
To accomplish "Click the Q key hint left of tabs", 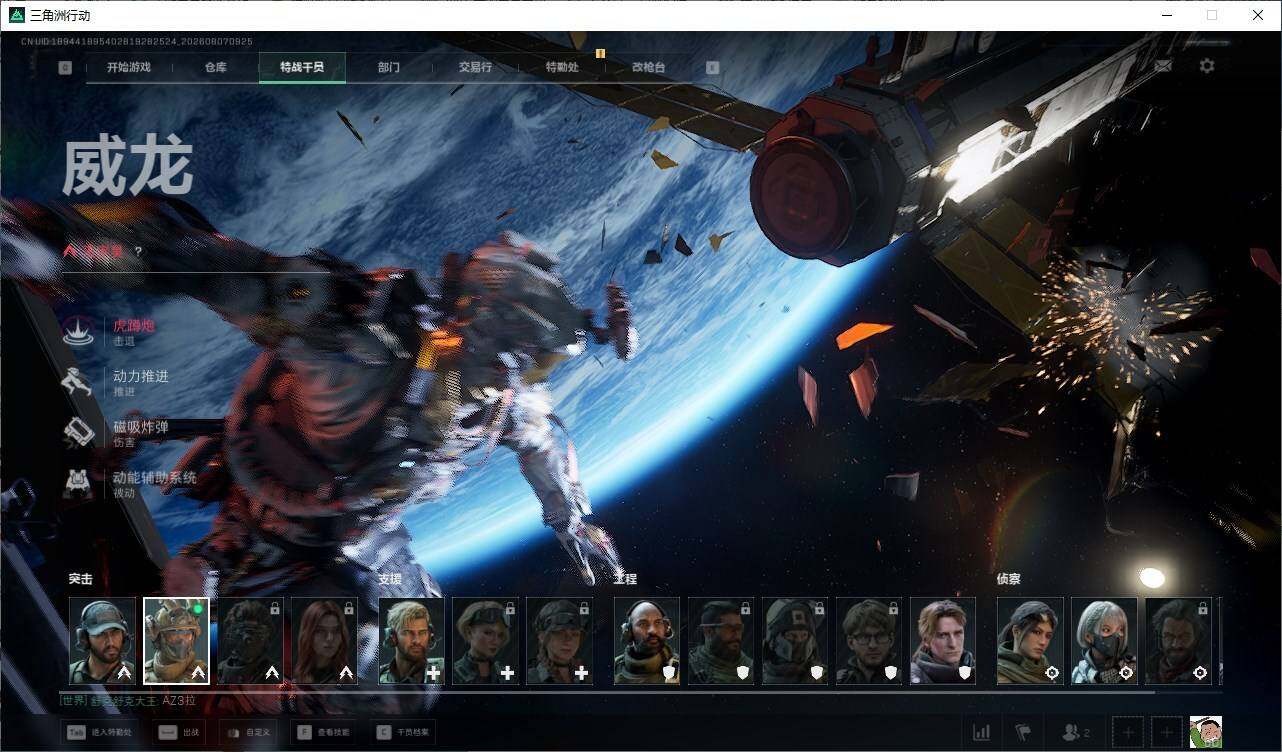I will pos(66,68).
